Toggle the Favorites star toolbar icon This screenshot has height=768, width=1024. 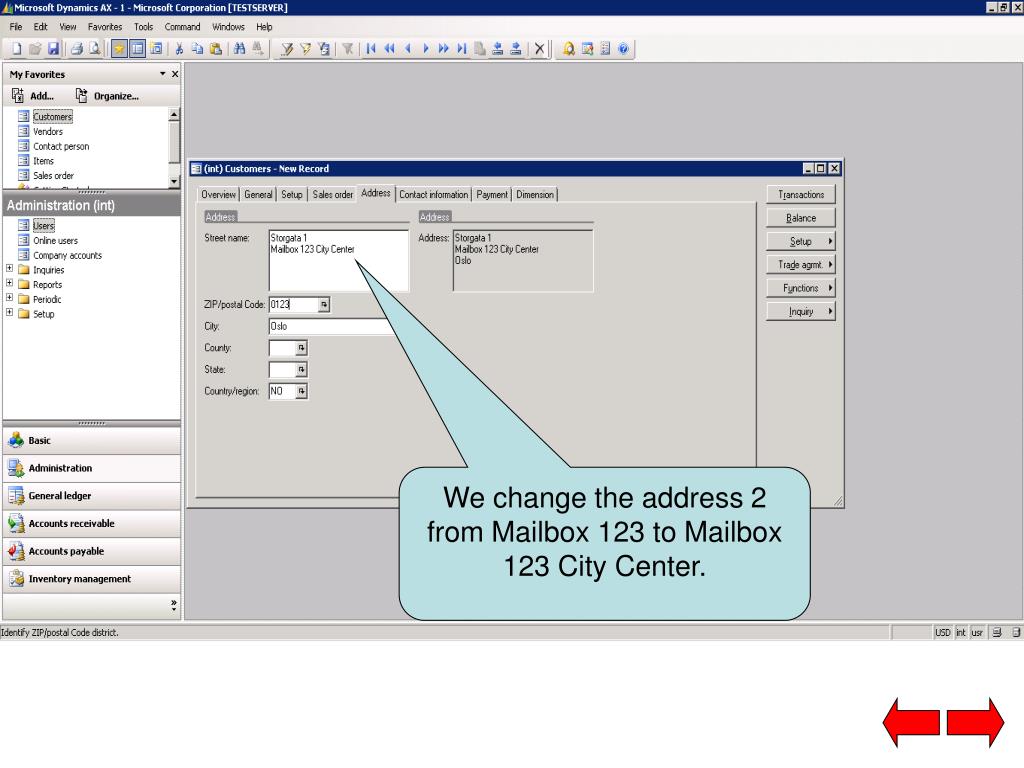[119, 48]
